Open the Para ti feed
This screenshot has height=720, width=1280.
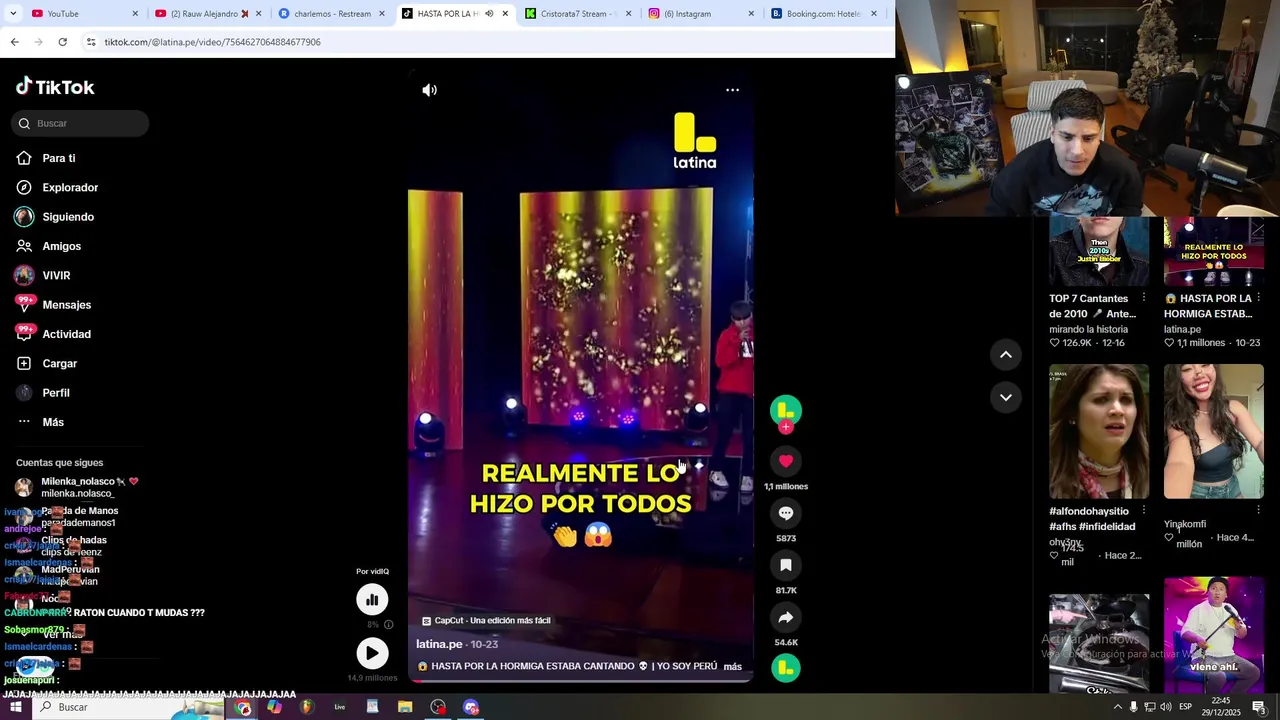pos(59,158)
